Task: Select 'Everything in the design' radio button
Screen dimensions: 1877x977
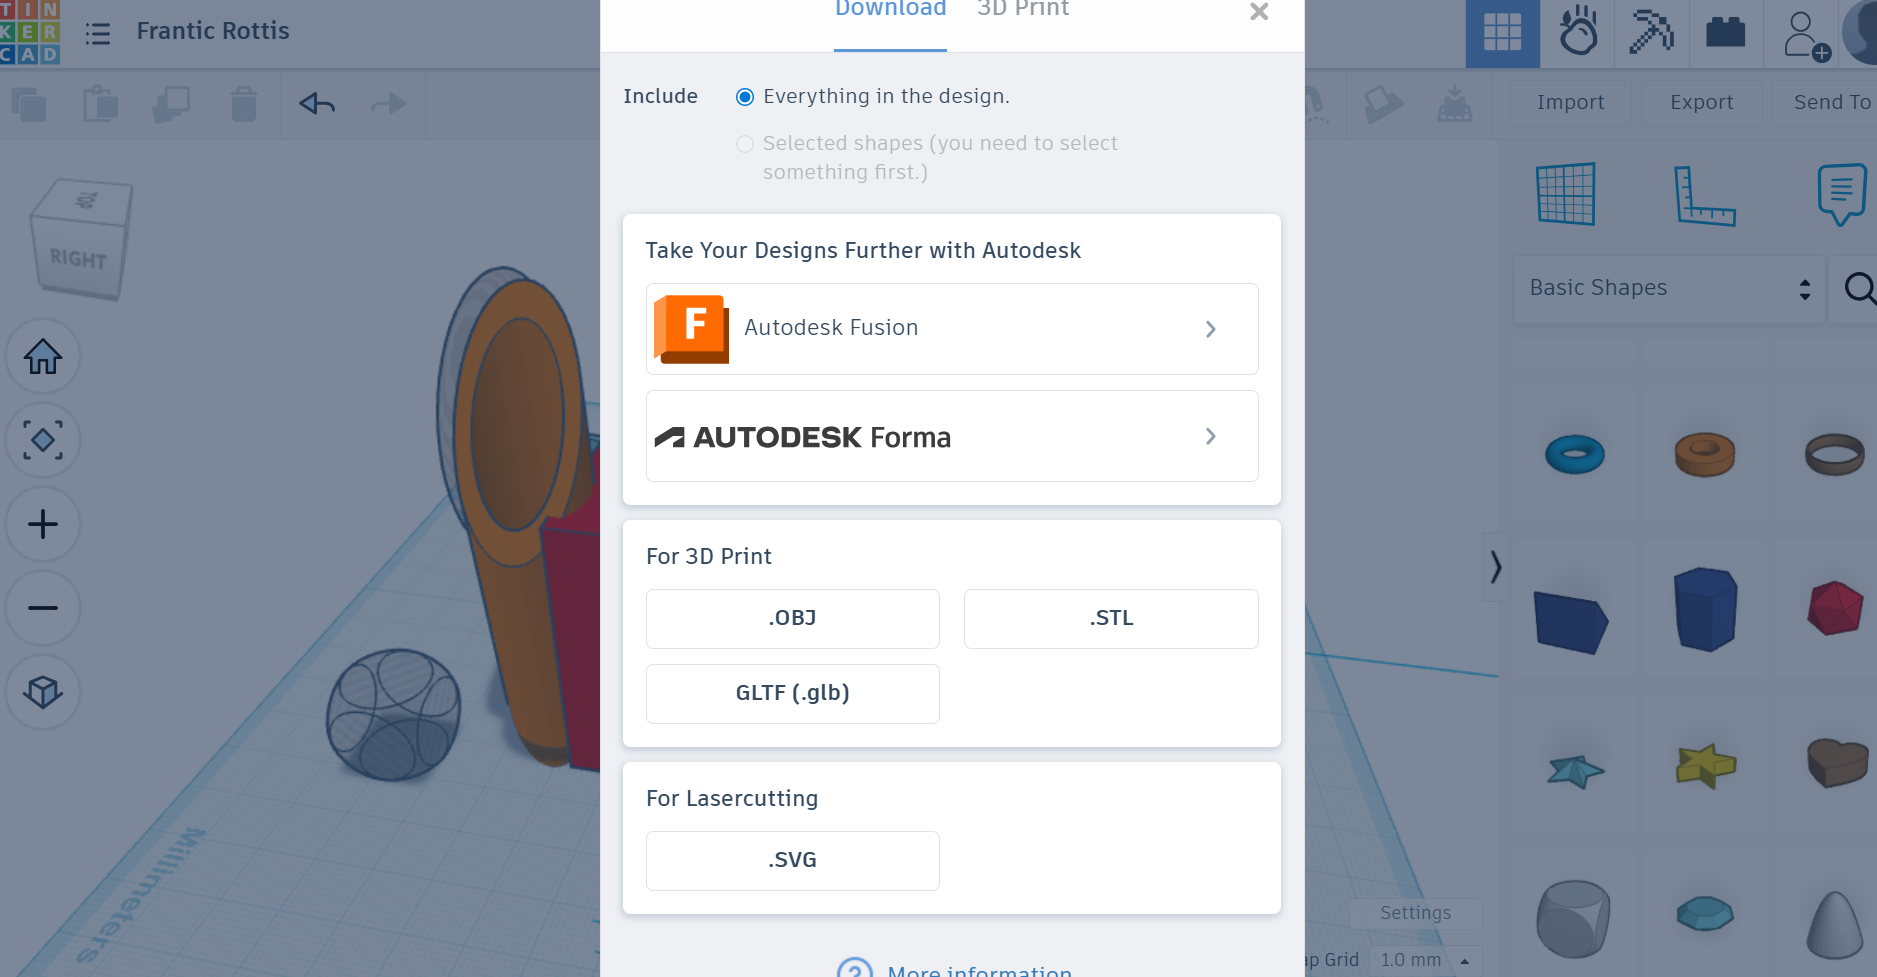Action: coord(745,97)
